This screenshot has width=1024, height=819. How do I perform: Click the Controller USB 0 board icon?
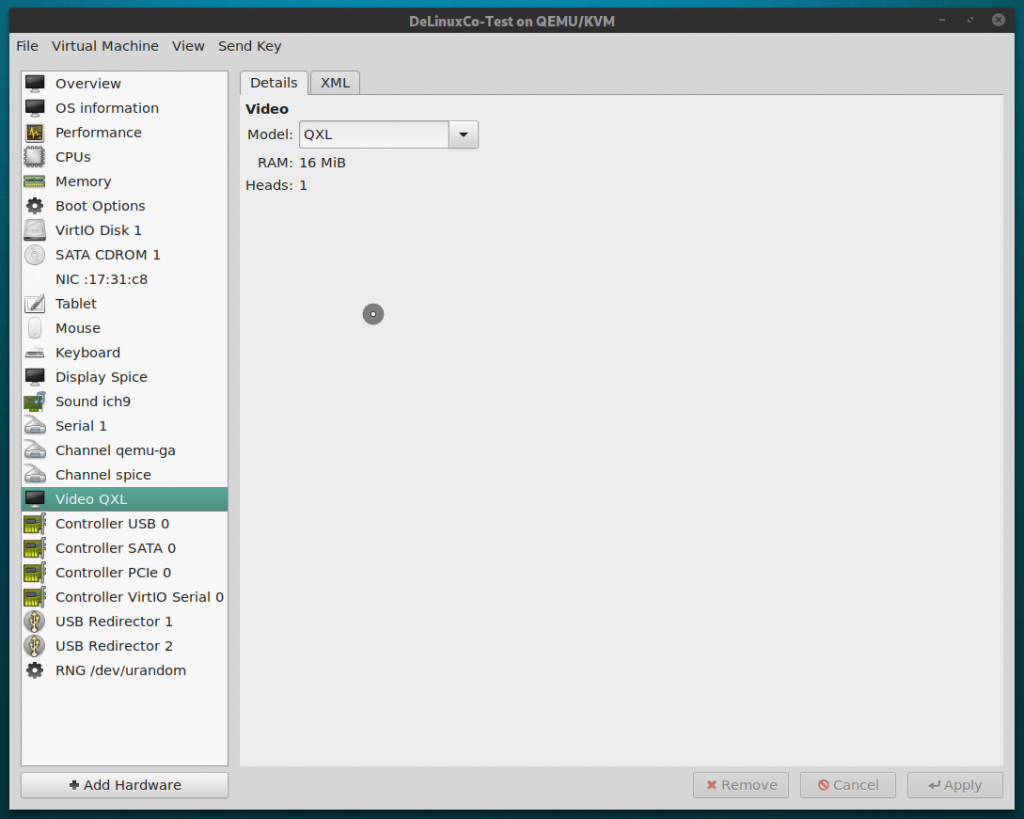point(36,523)
